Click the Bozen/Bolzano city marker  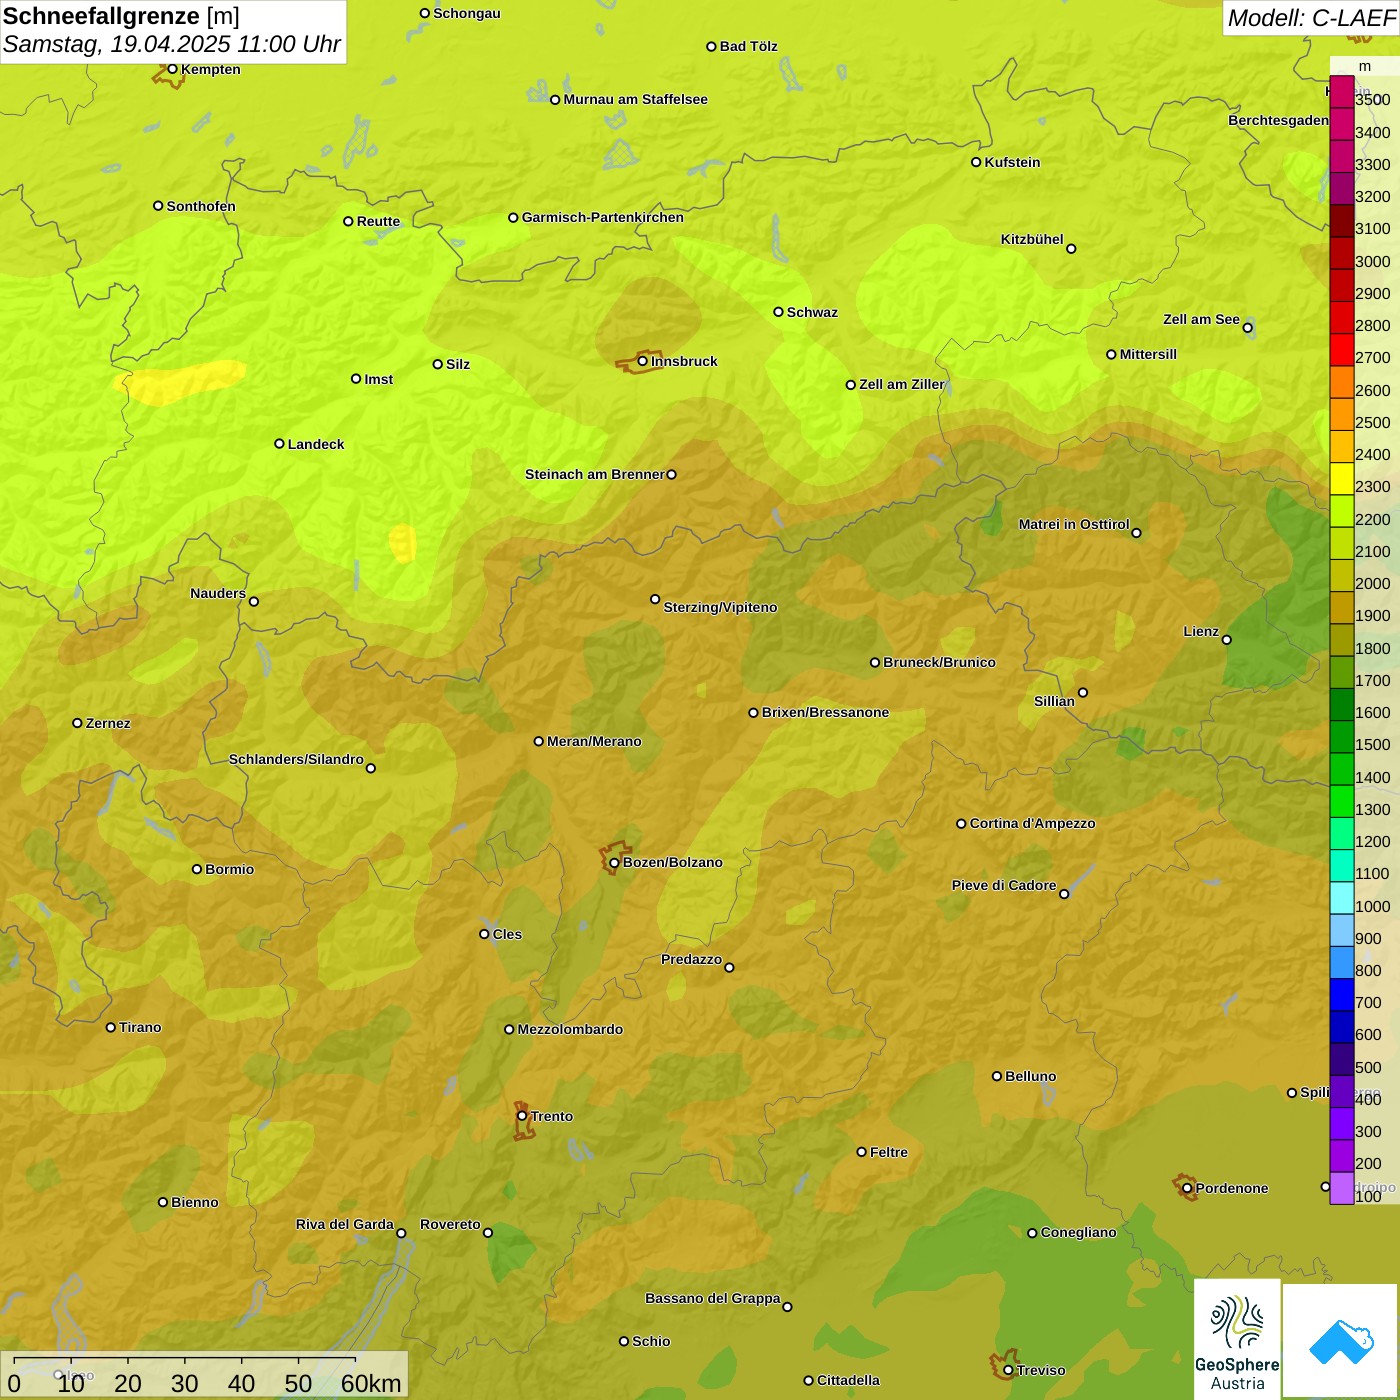pyautogui.click(x=614, y=862)
